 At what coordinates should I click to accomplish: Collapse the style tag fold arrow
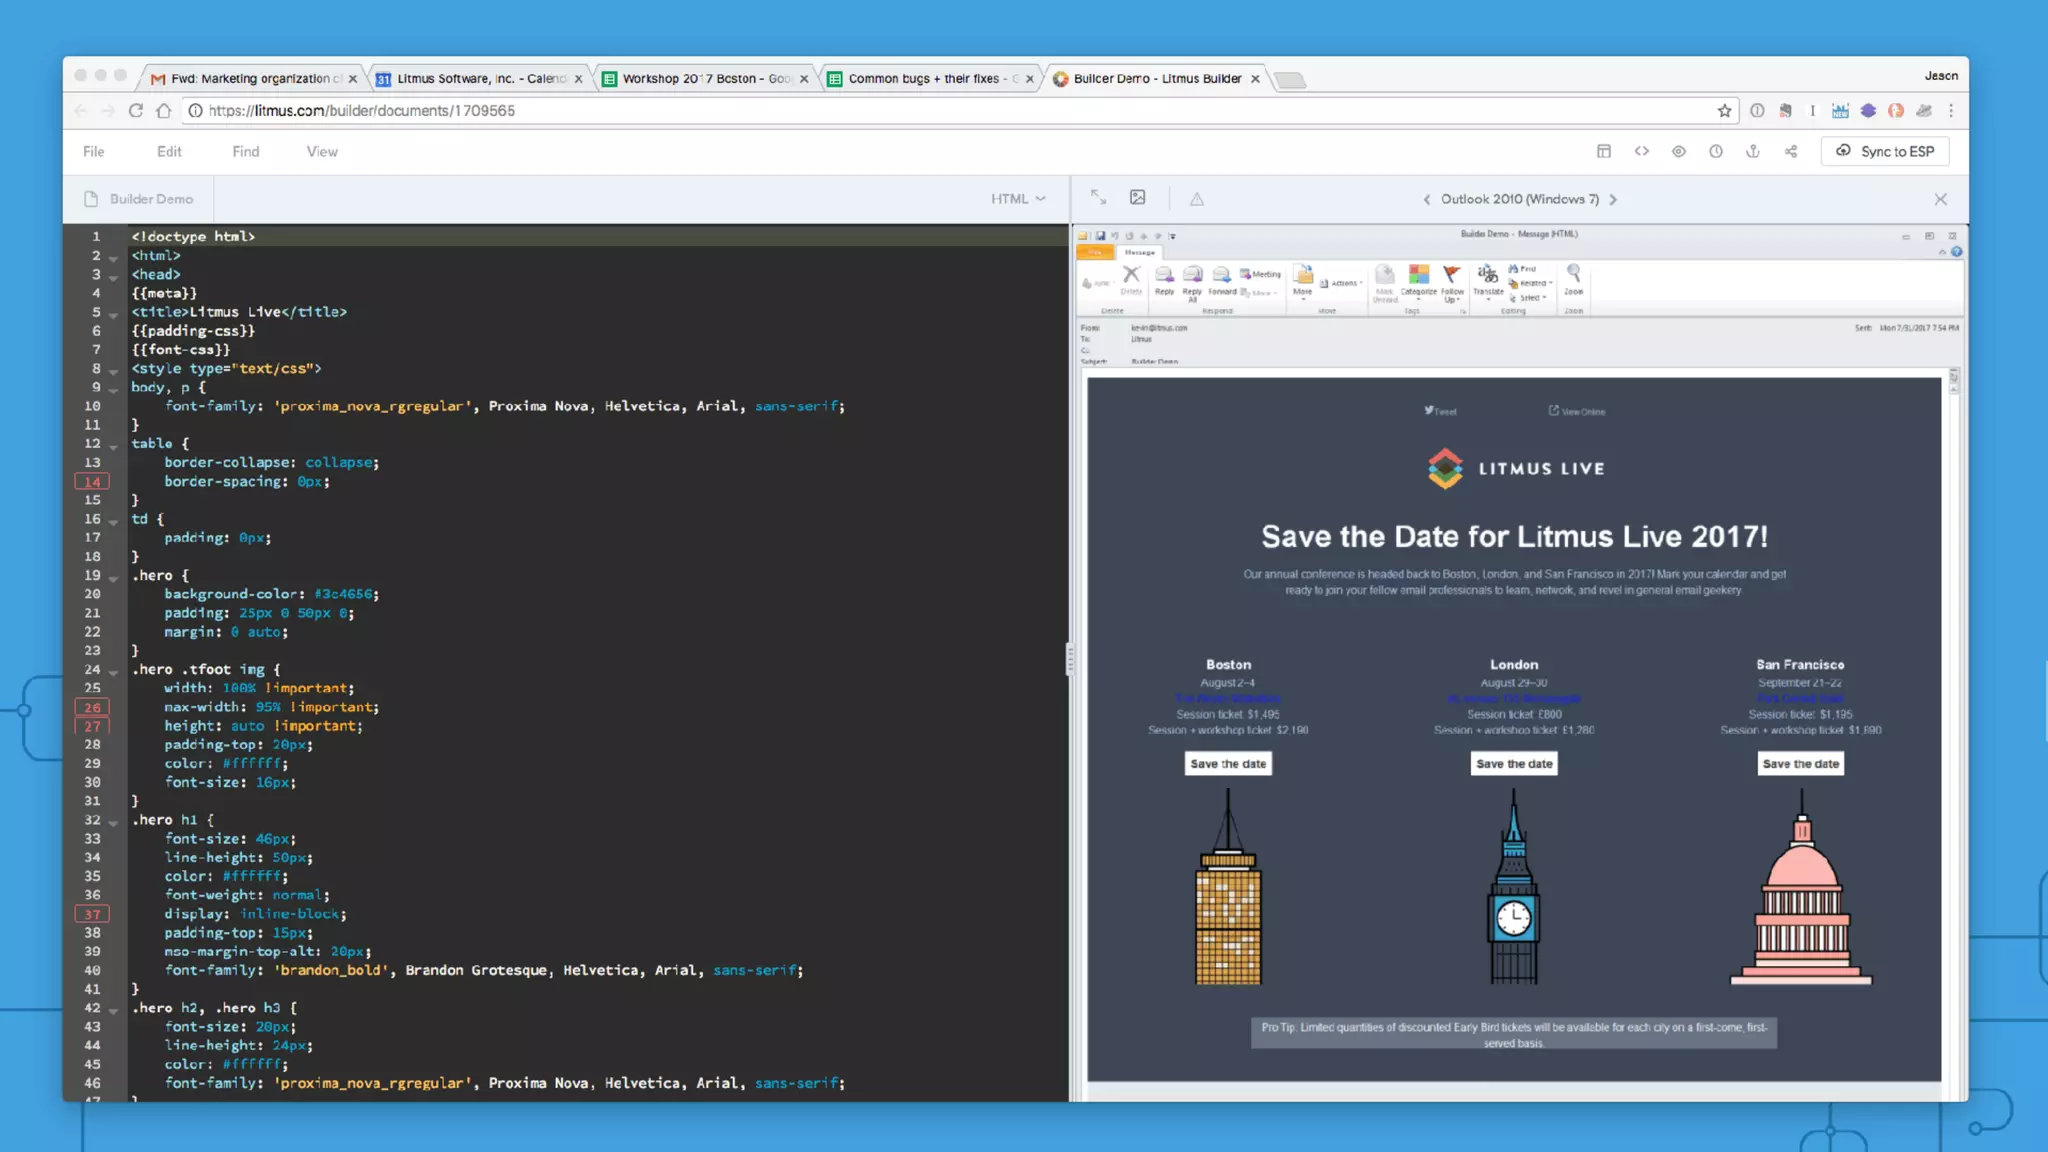[114, 371]
